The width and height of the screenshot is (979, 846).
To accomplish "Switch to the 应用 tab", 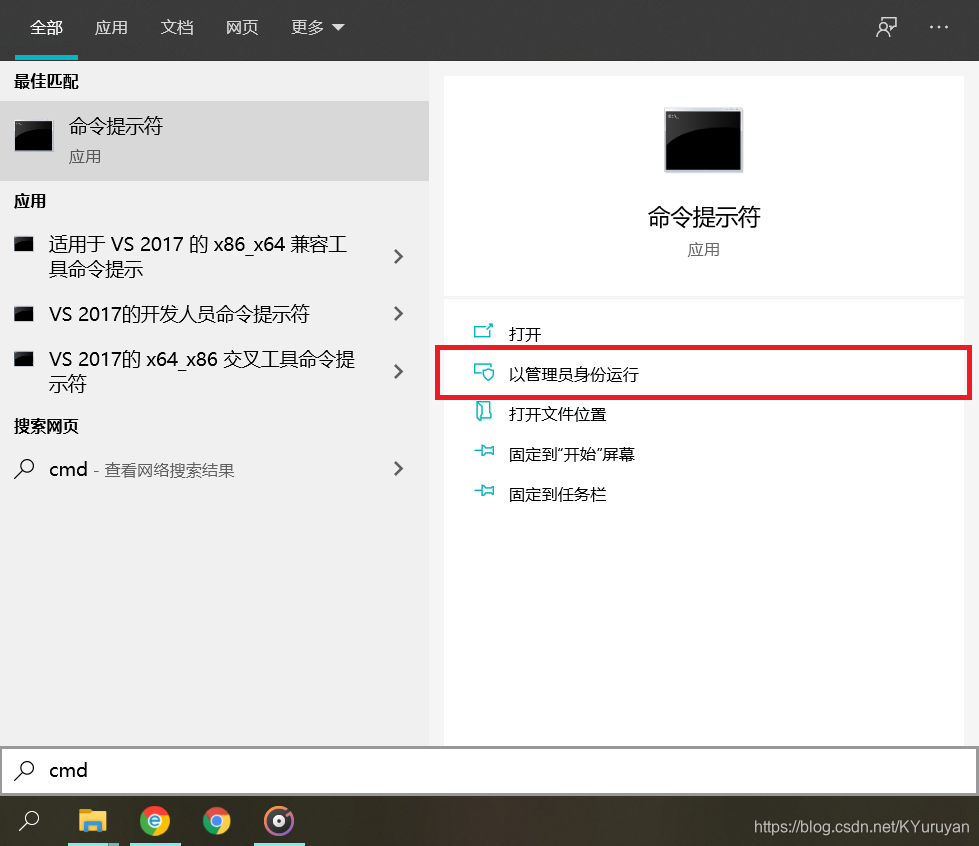I will pos(111,27).
